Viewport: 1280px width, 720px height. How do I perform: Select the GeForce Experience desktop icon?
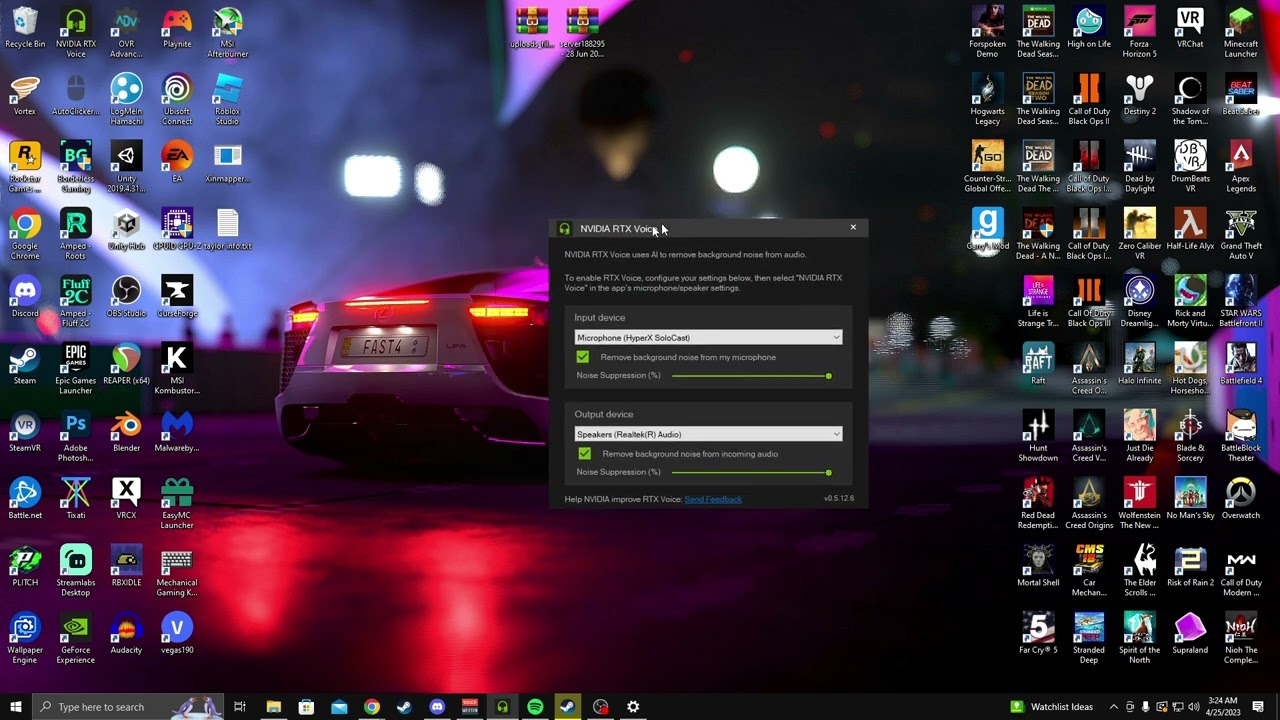(x=76, y=637)
